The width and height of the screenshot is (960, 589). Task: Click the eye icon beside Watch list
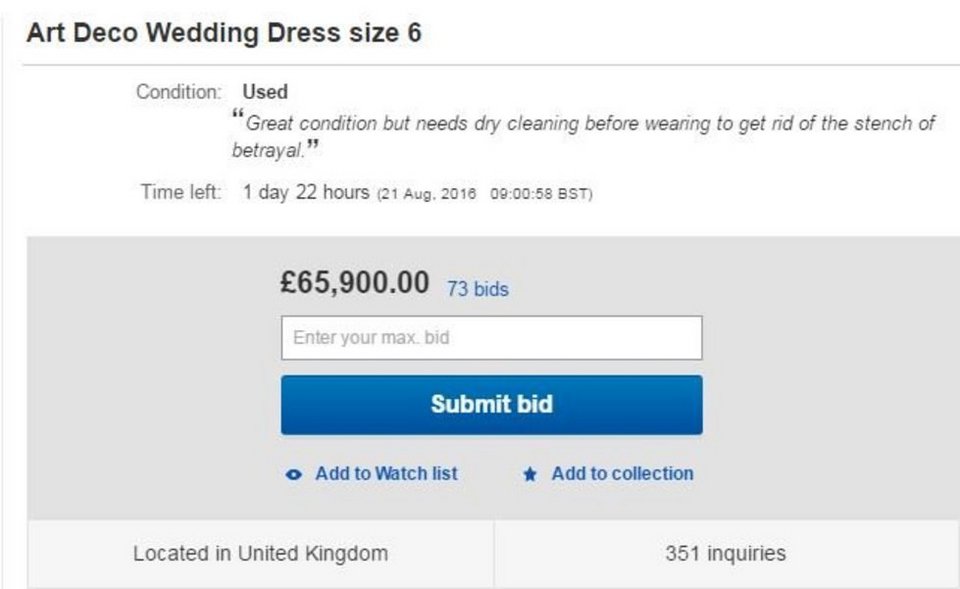tap(293, 475)
